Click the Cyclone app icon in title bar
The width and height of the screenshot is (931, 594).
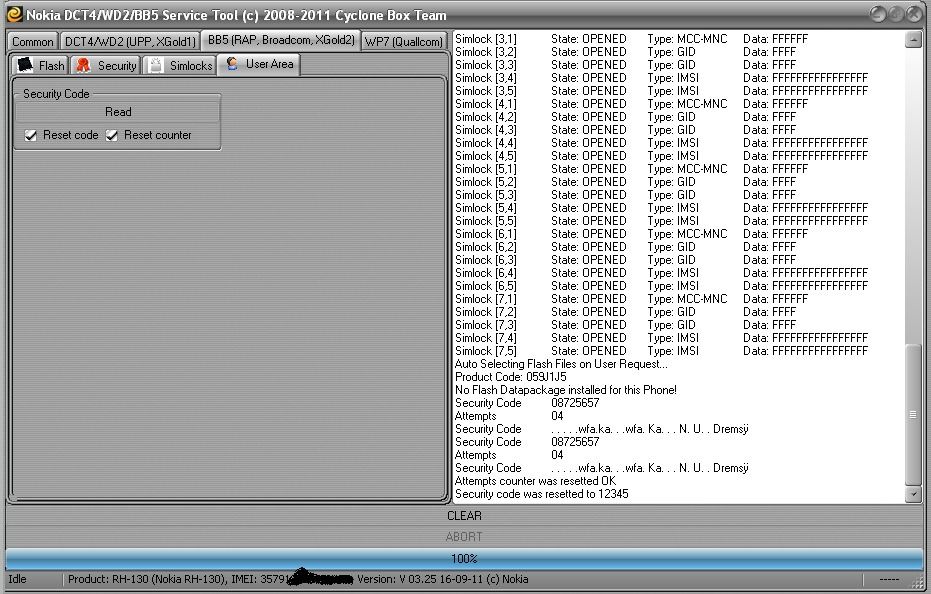point(14,15)
